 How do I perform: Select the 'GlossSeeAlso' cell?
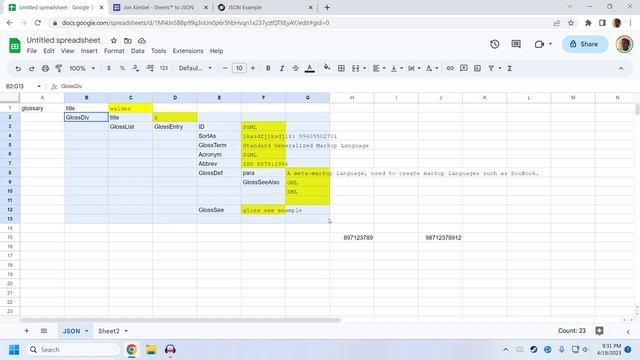[x=263, y=182]
